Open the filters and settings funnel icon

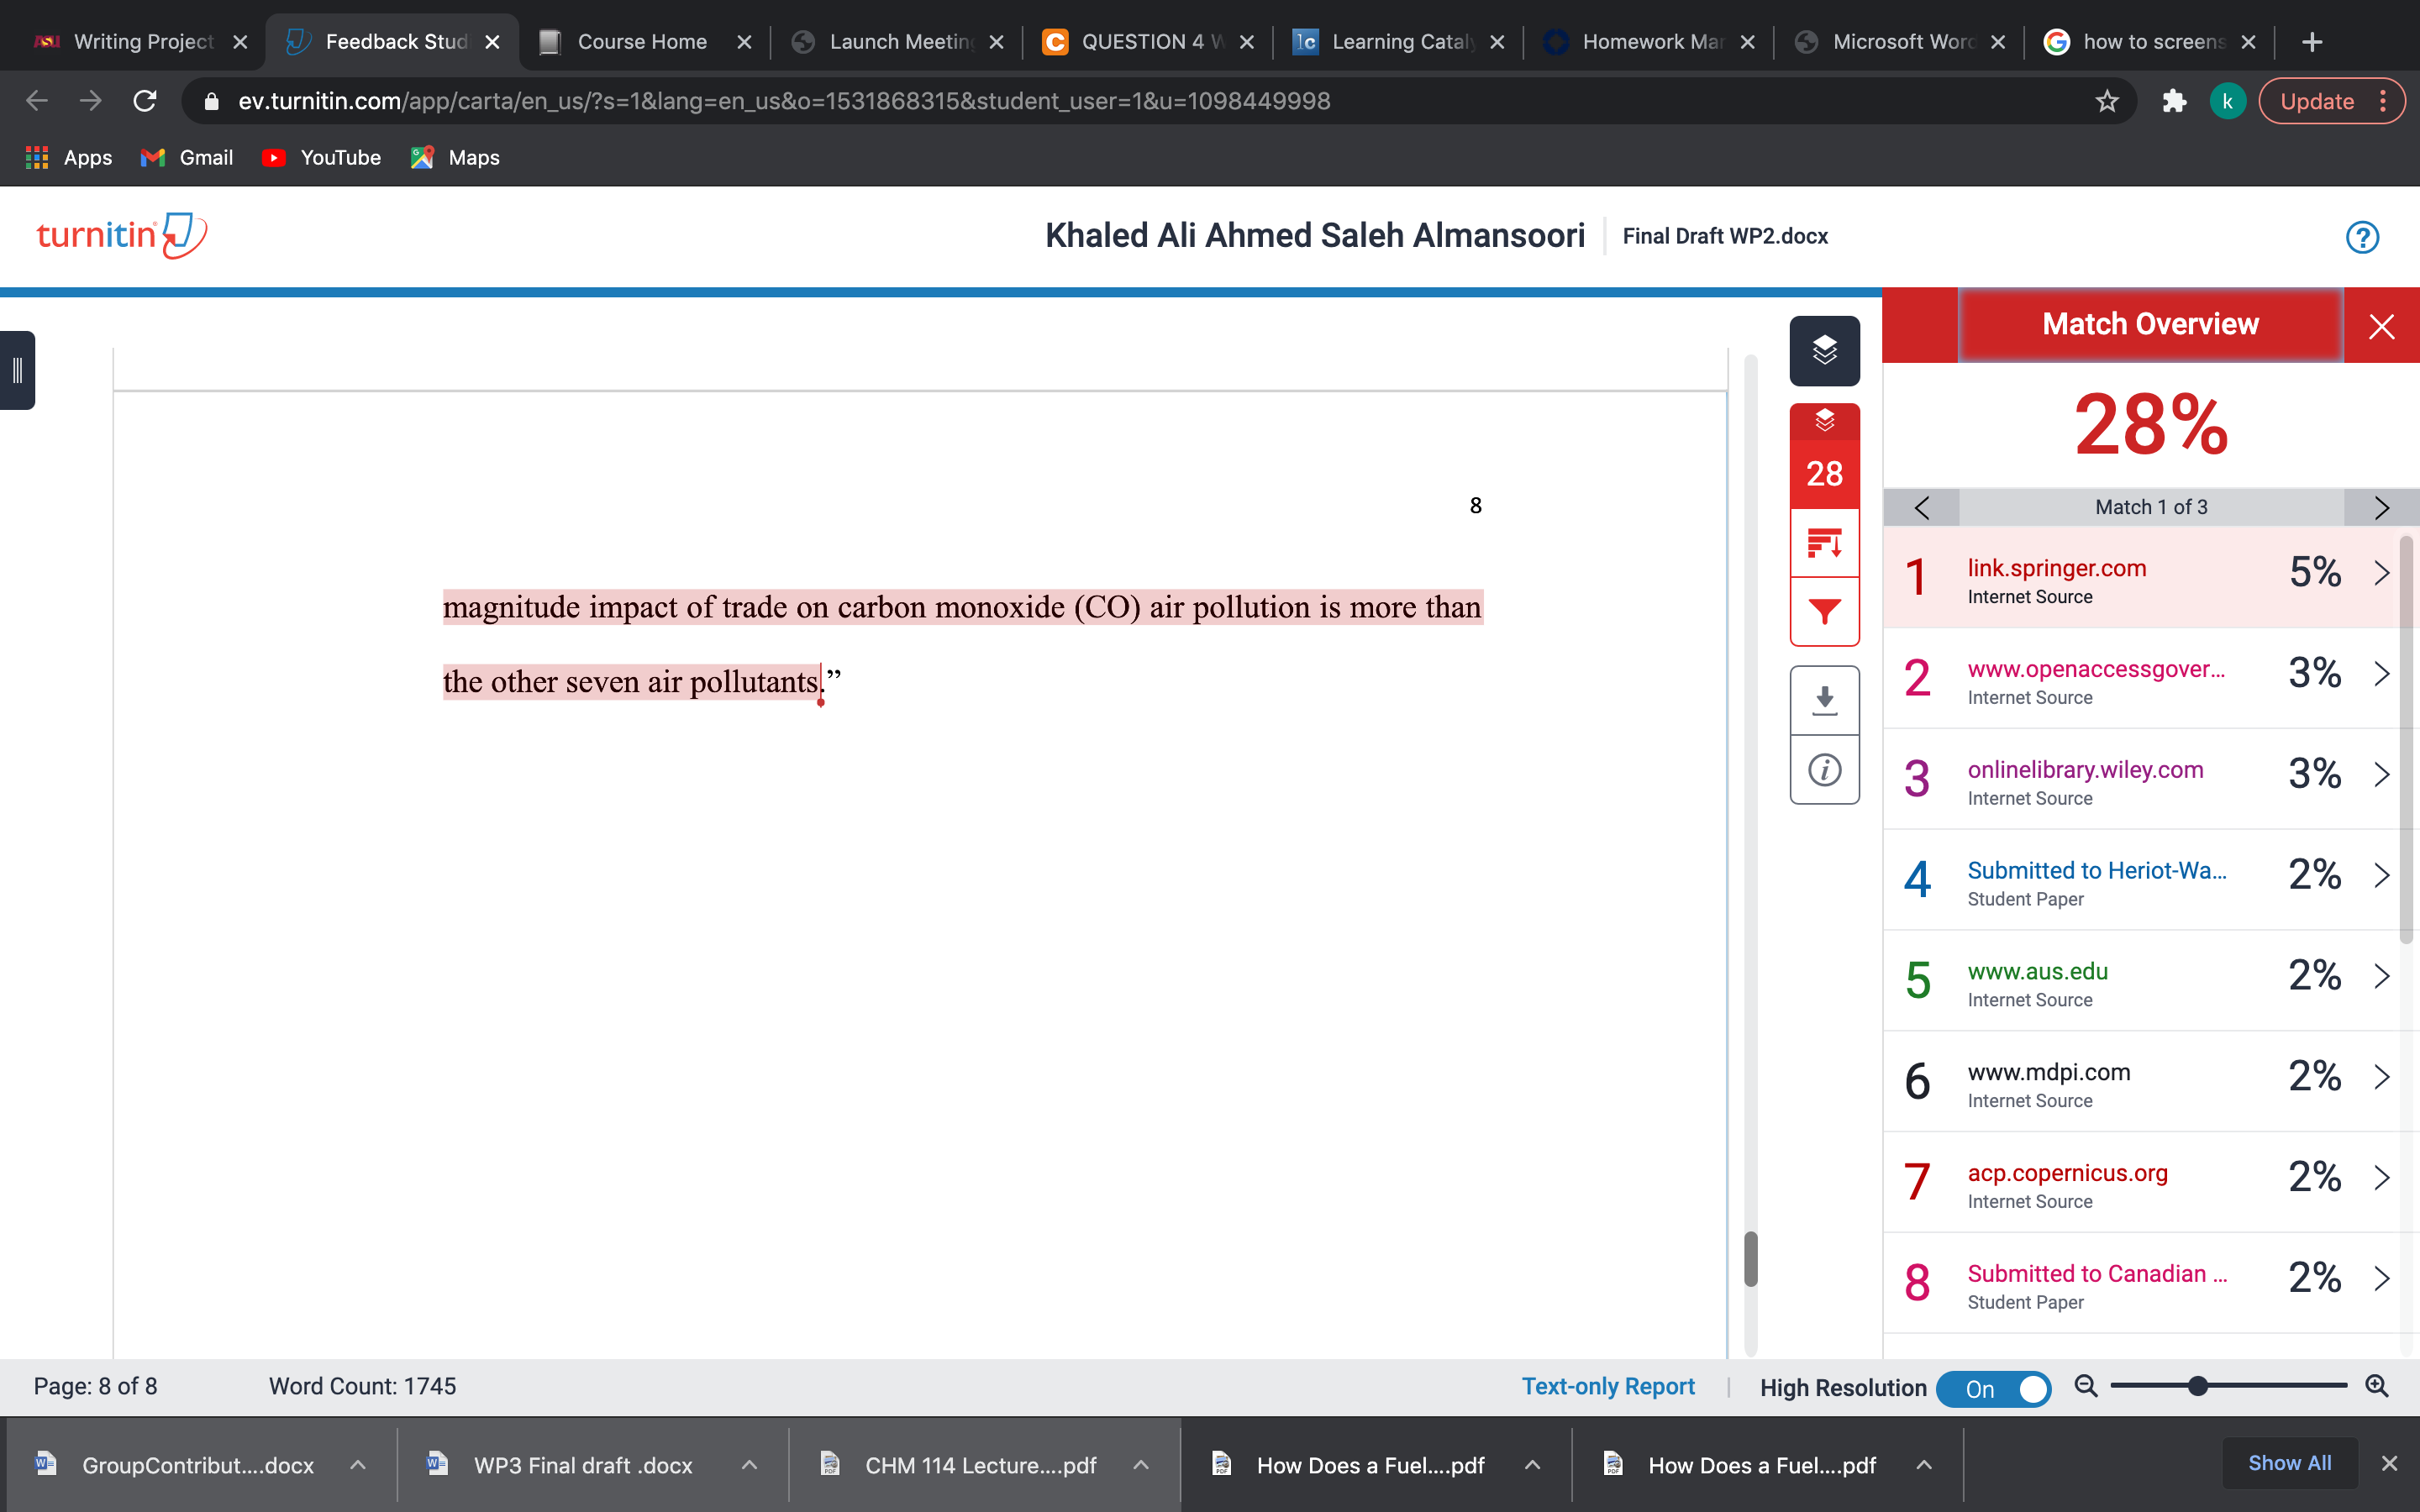(x=1824, y=611)
